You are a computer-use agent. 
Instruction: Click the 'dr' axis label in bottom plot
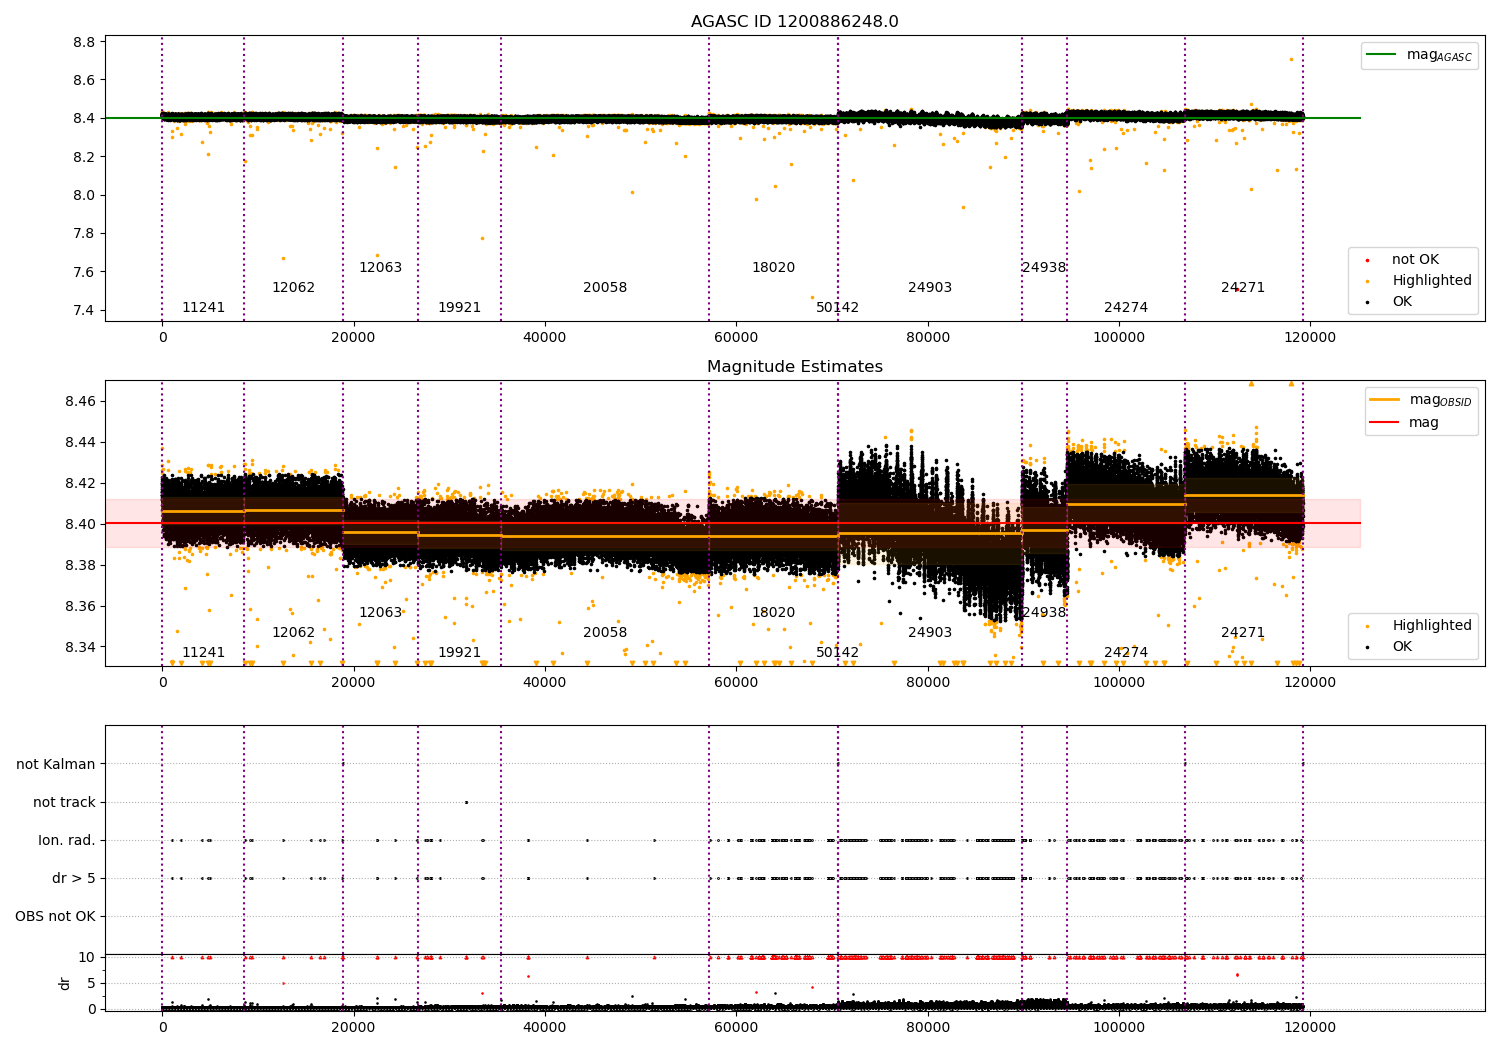65,983
